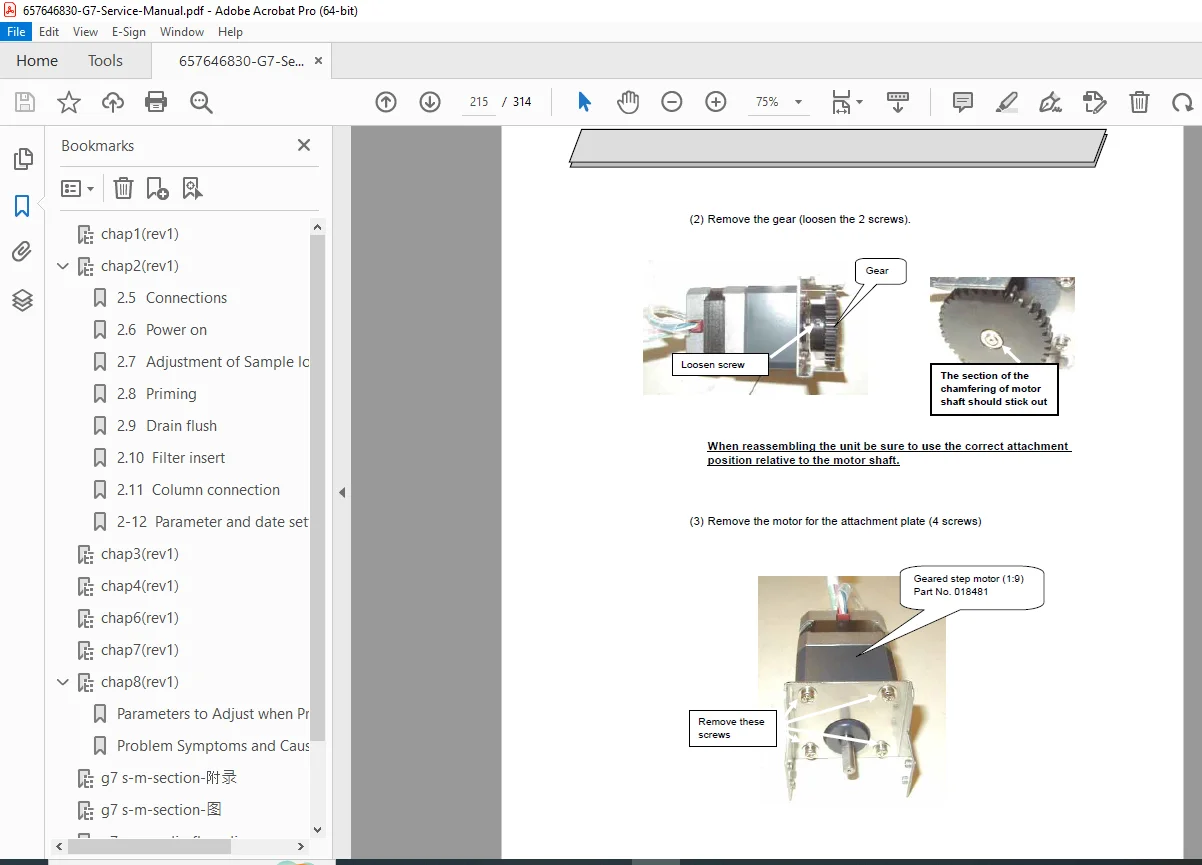Screen dimensions: 1202x865
Task: Click the Save file icon
Action: (x=25, y=102)
